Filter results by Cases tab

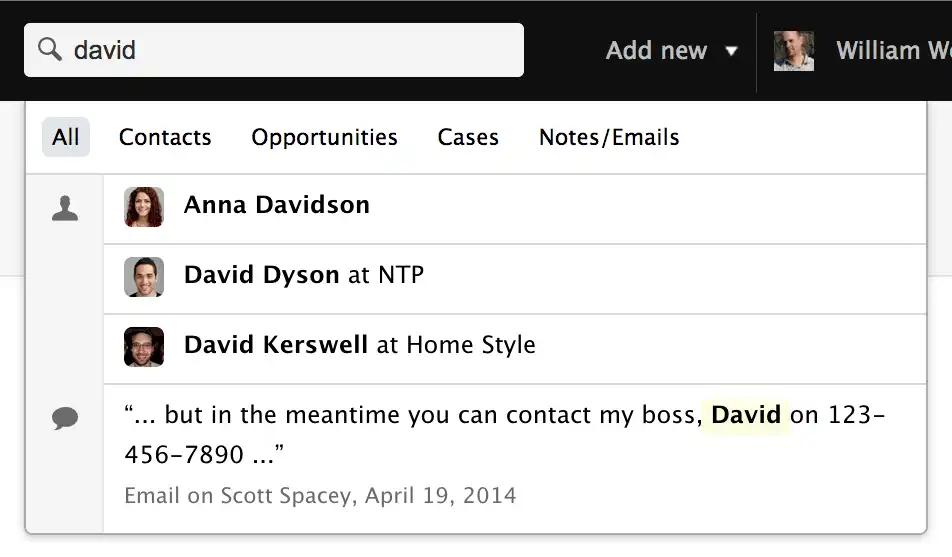(x=468, y=137)
